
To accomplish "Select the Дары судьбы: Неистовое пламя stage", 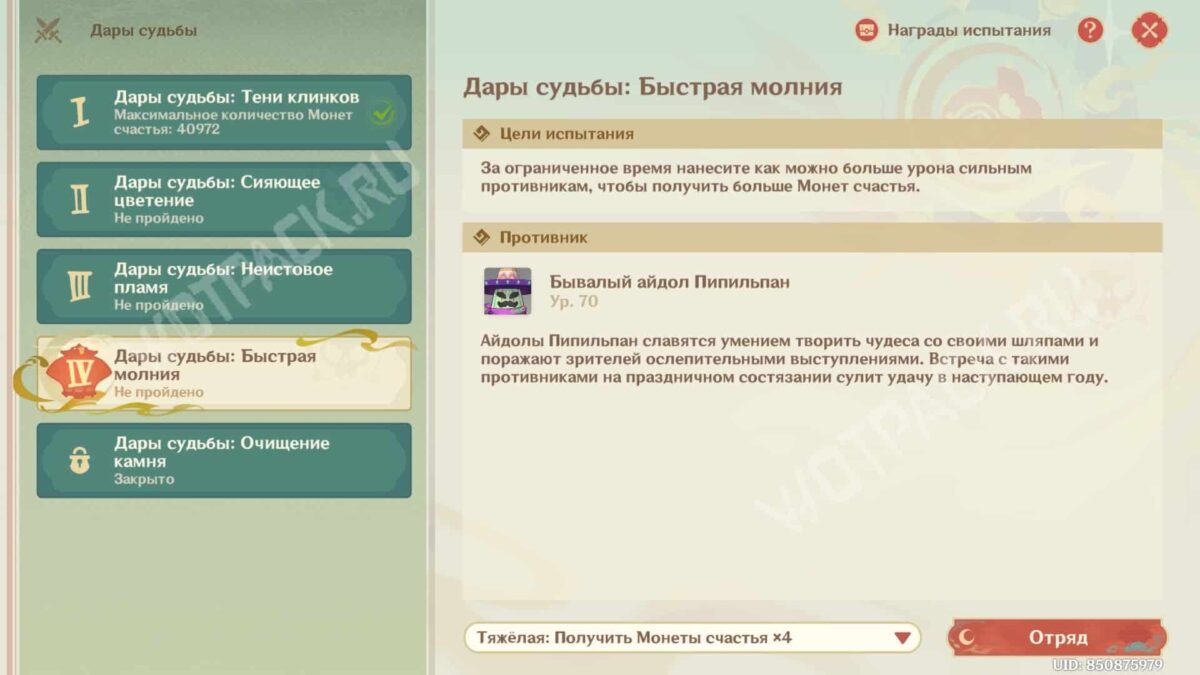I will [x=236, y=286].
